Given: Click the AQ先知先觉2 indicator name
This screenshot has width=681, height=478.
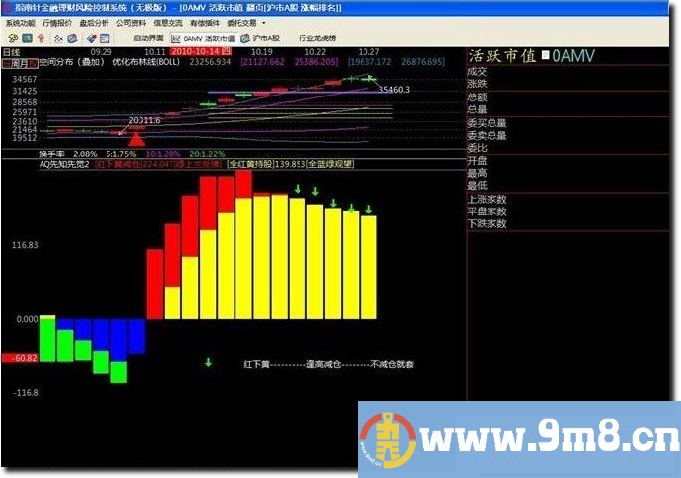Looking at the screenshot, I should pyautogui.click(x=64, y=164).
